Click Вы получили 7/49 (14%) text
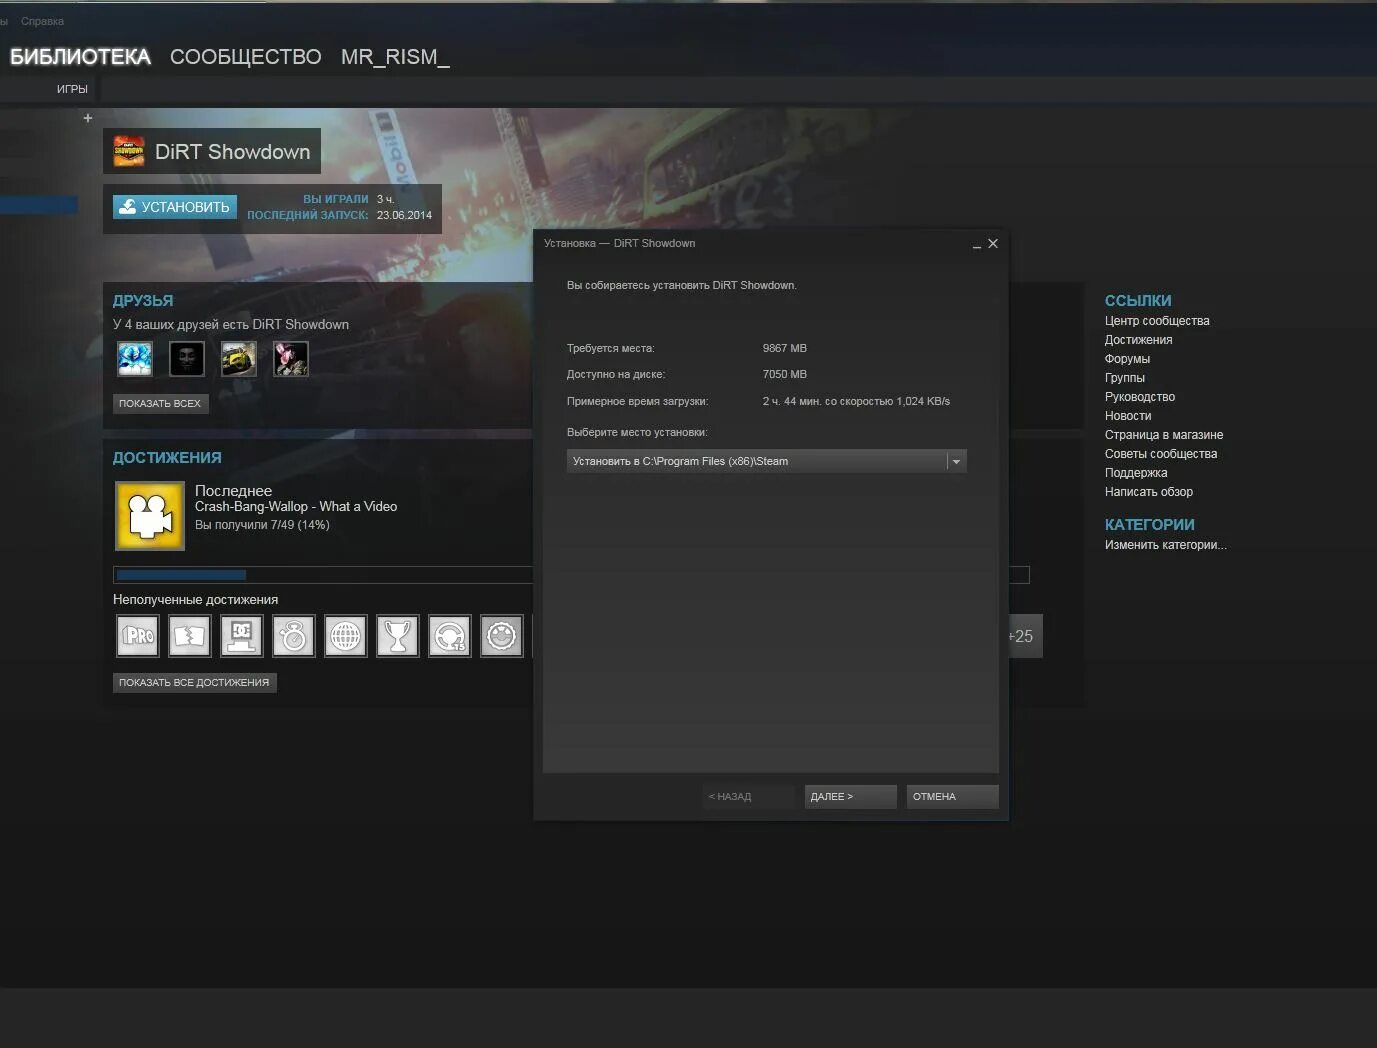 [262, 525]
